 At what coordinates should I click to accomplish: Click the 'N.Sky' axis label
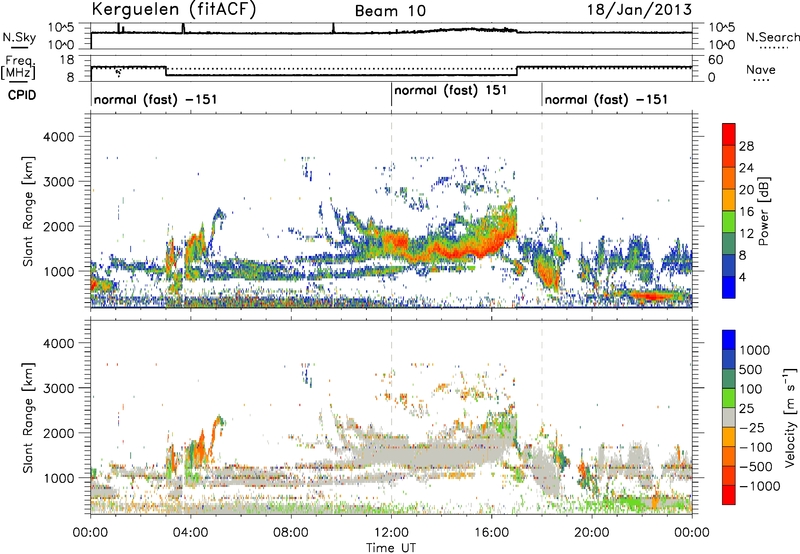click(x=19, y=37)
